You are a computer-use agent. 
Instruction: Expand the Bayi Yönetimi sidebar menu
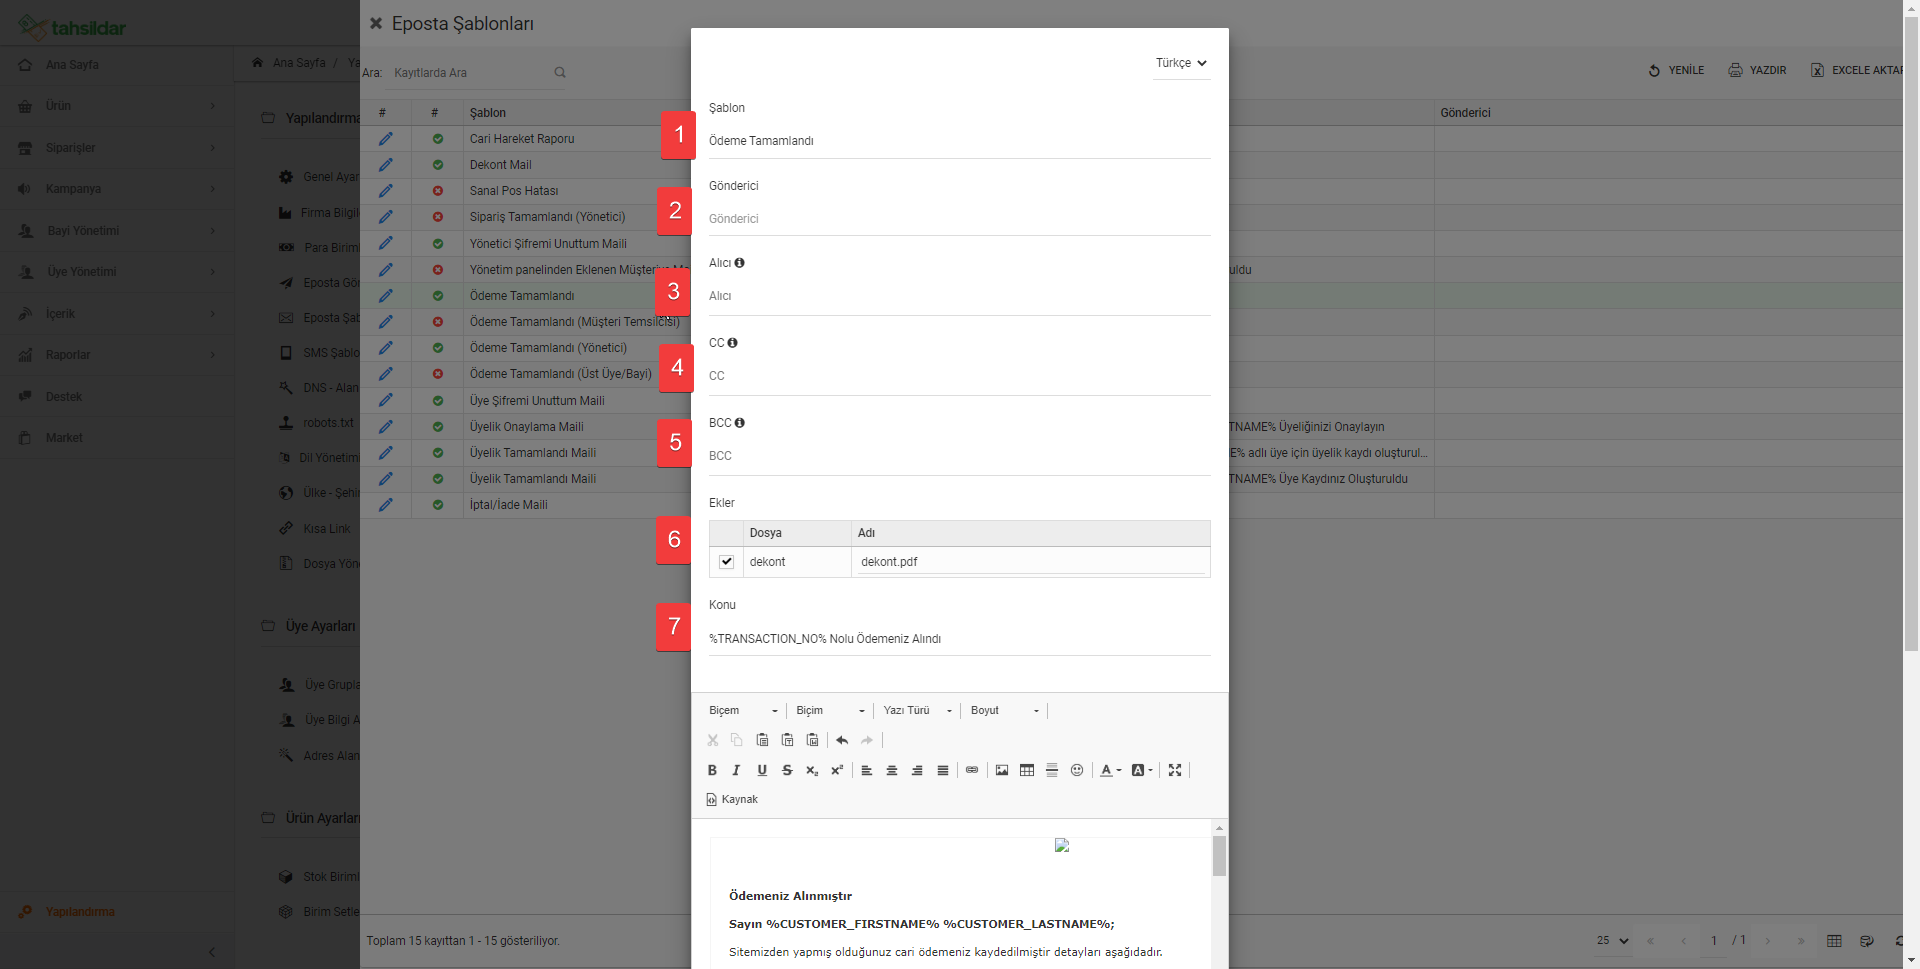coord(117,231)
